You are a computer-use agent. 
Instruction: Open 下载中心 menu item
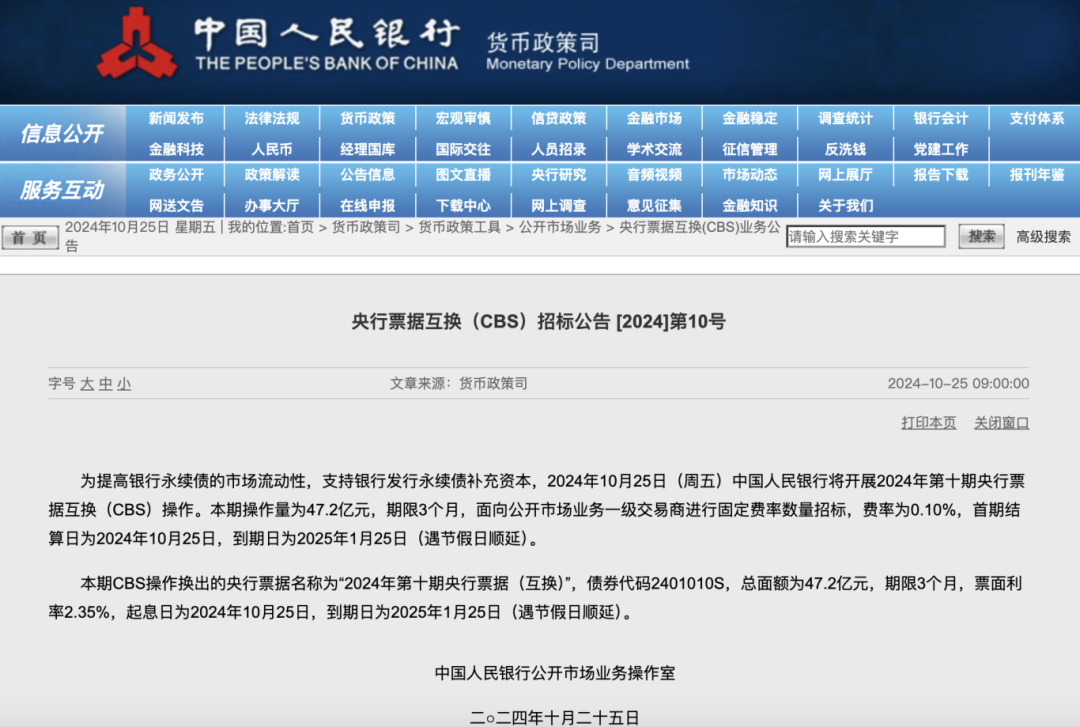point(464,206)
